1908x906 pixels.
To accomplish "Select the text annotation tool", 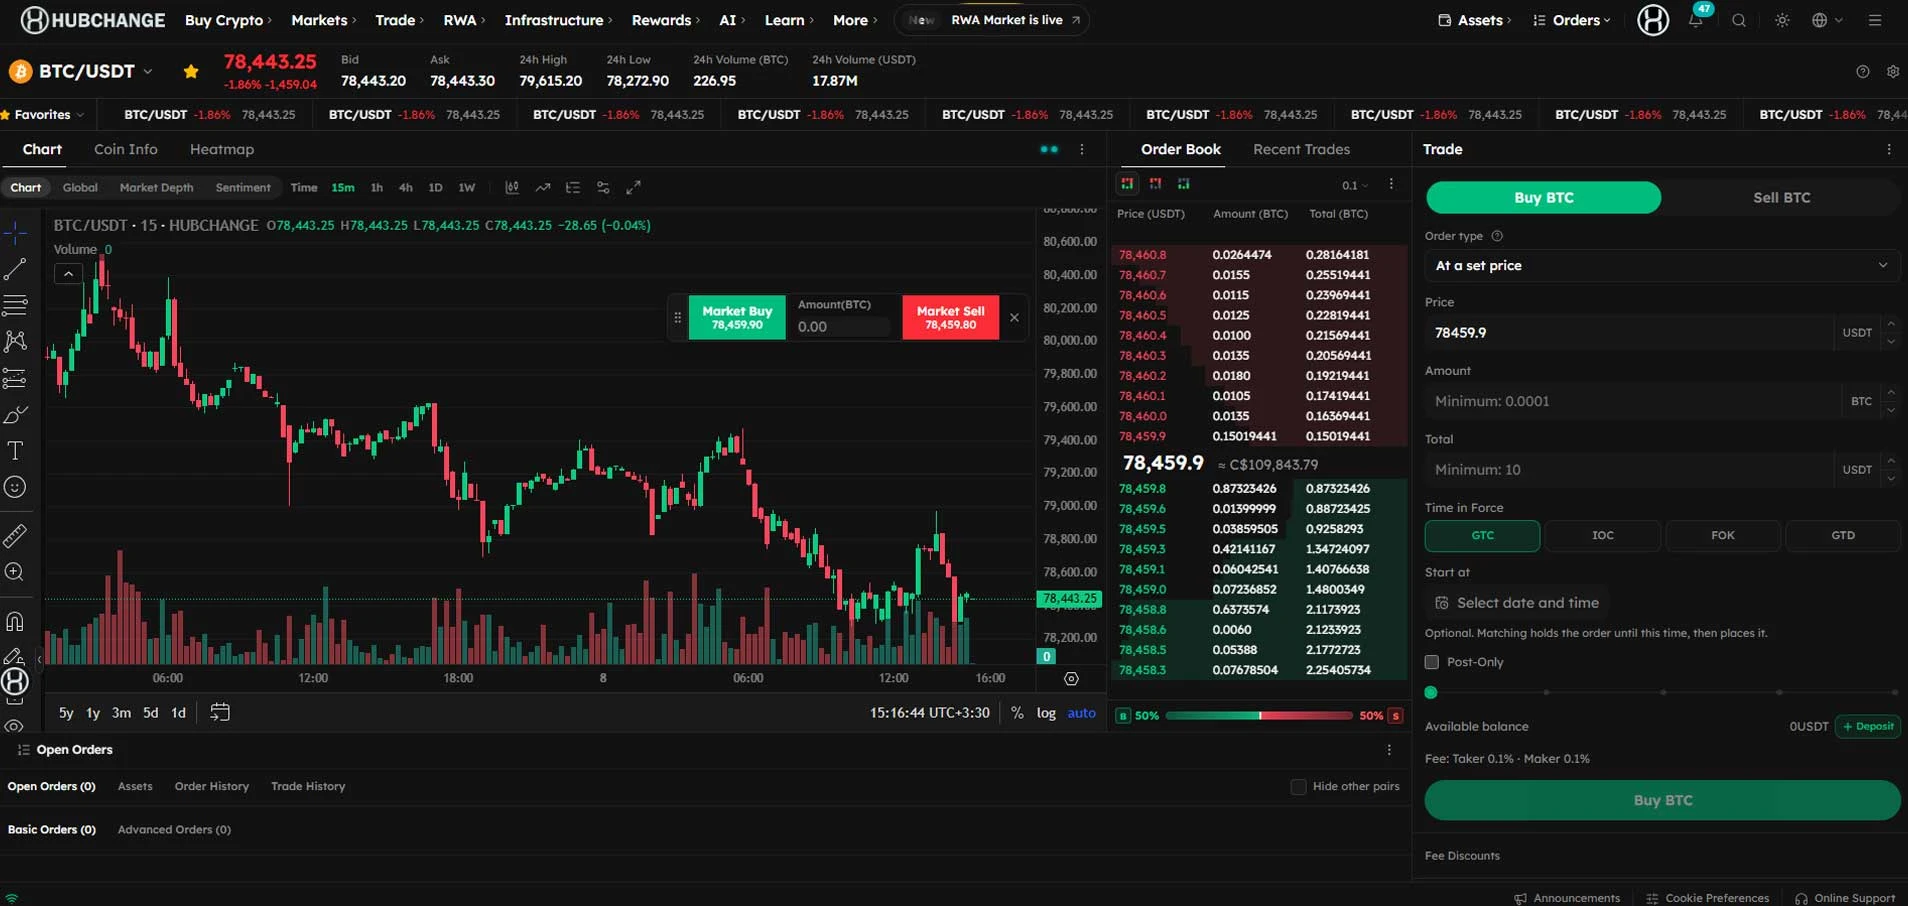I will 15,451.
